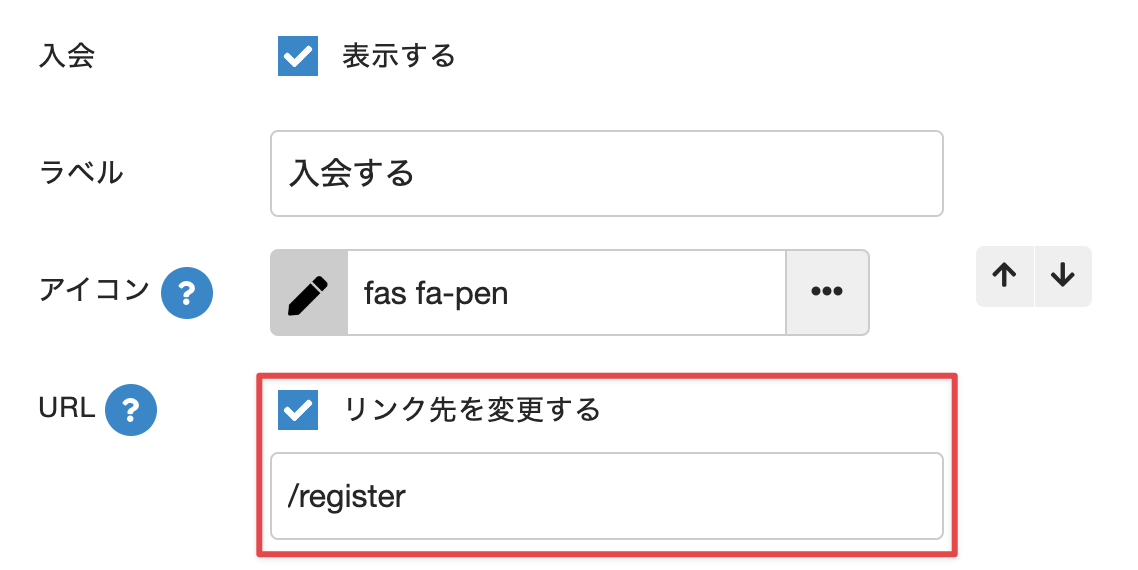Uncheck the リンク先を変更する checkbox
Image resolution: width=1138 pixels, height=570 pixels.
coord(298,410)
